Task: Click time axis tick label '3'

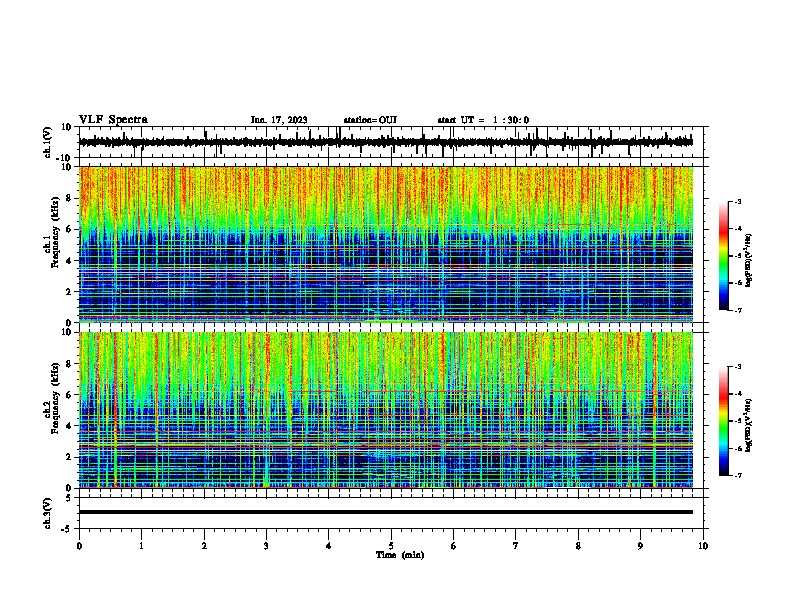Action: pos(266,546)
